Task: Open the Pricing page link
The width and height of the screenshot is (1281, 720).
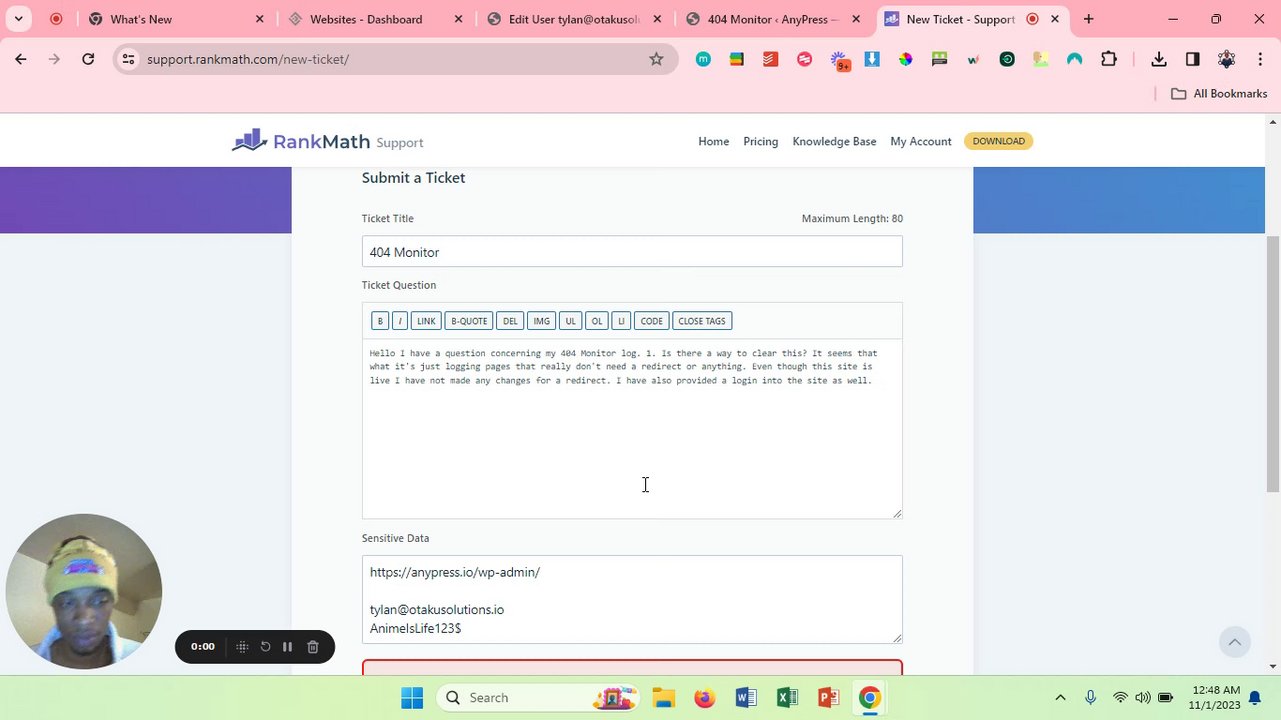Action: point(760,141)
